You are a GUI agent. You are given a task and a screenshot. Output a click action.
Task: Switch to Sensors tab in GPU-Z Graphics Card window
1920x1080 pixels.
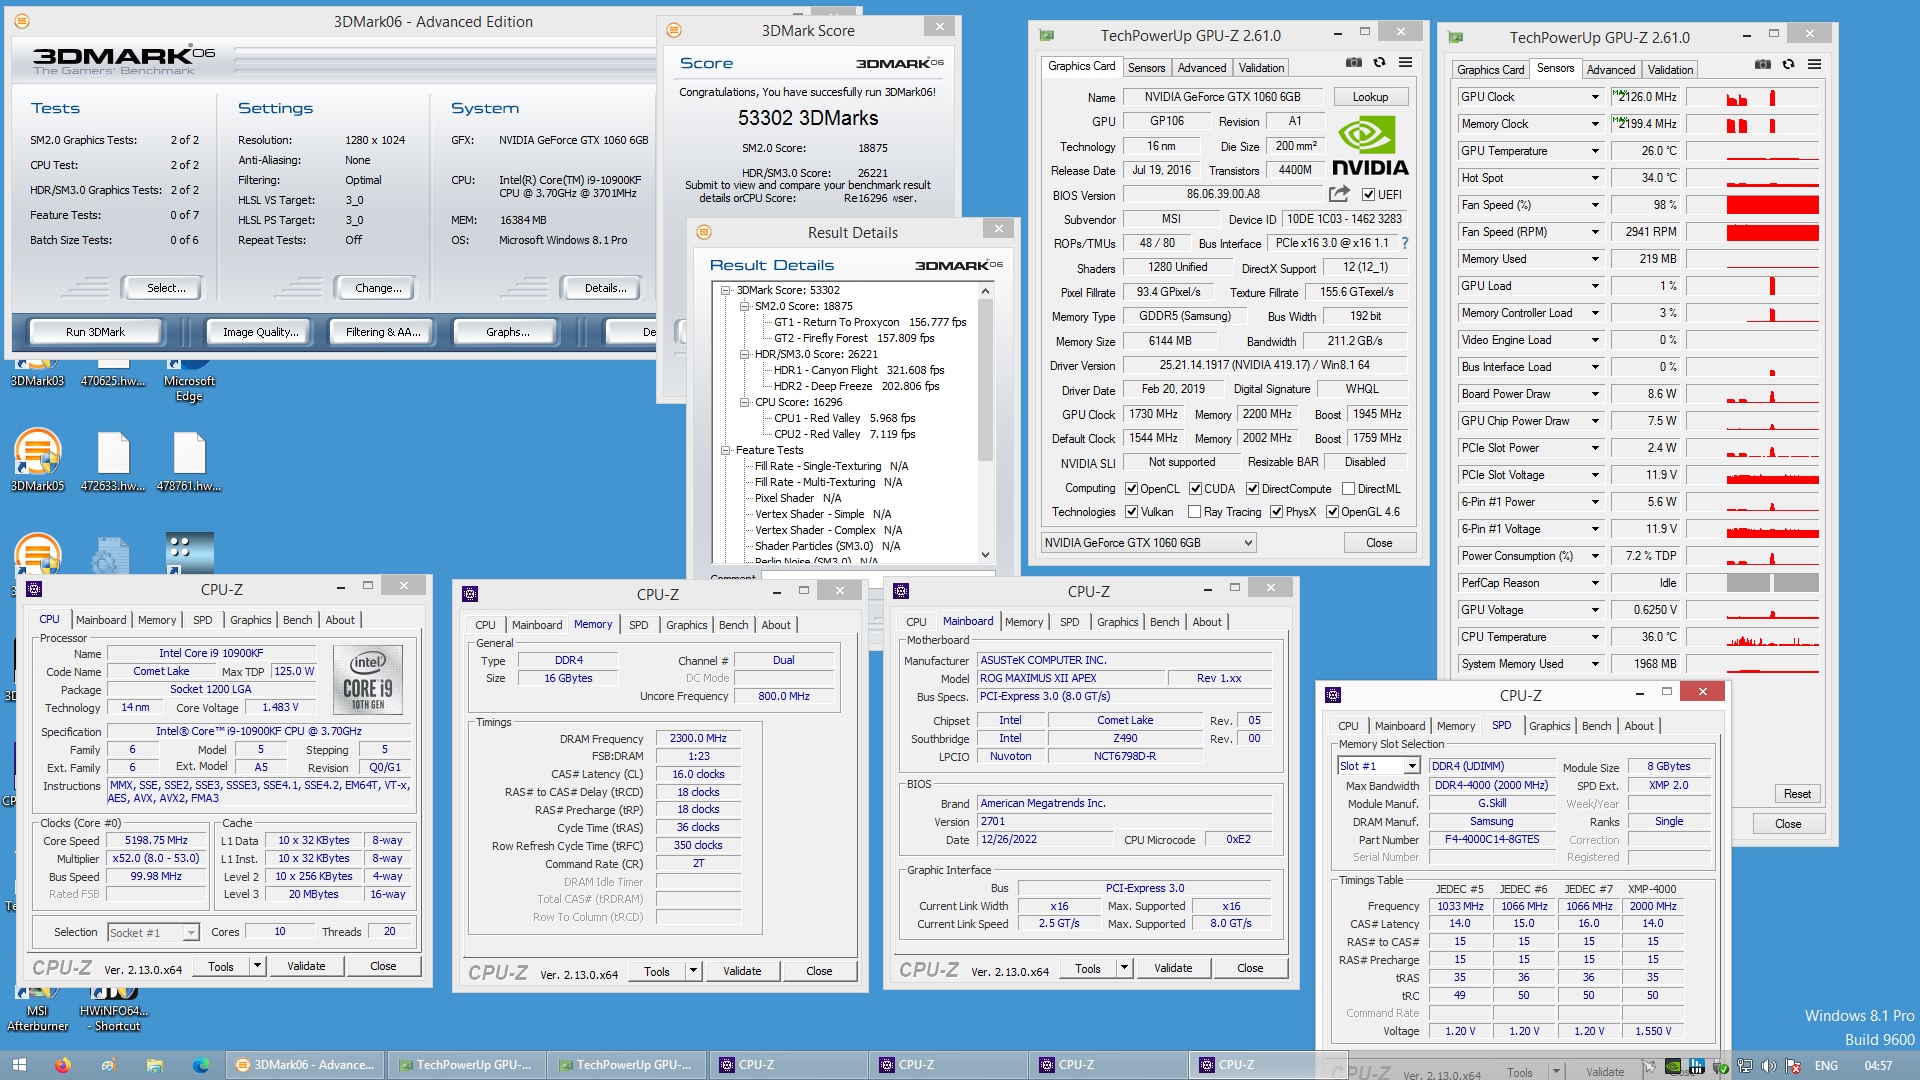coord(1146,68)
